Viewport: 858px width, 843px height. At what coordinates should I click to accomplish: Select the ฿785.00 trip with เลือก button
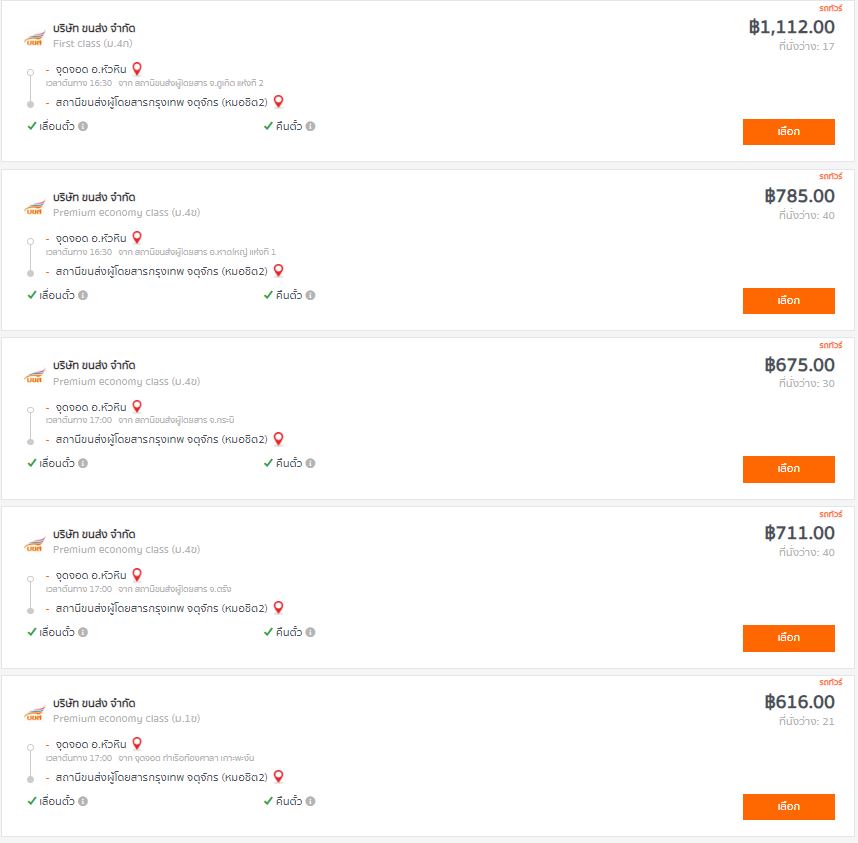[789, 301]
